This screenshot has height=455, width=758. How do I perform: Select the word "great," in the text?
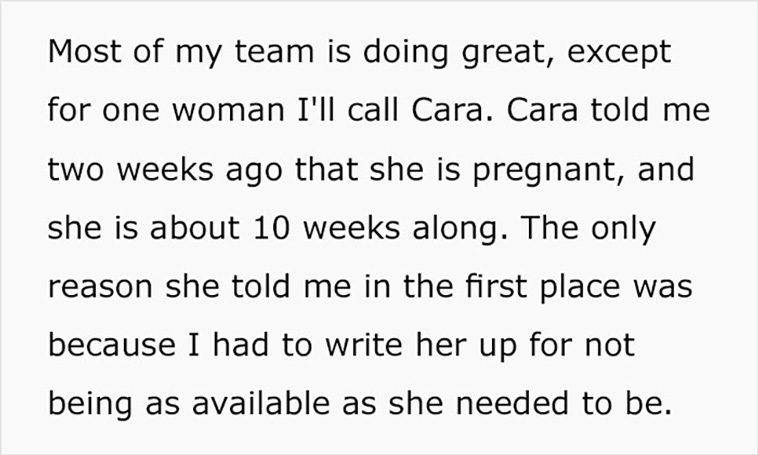(x=508, y=53)
